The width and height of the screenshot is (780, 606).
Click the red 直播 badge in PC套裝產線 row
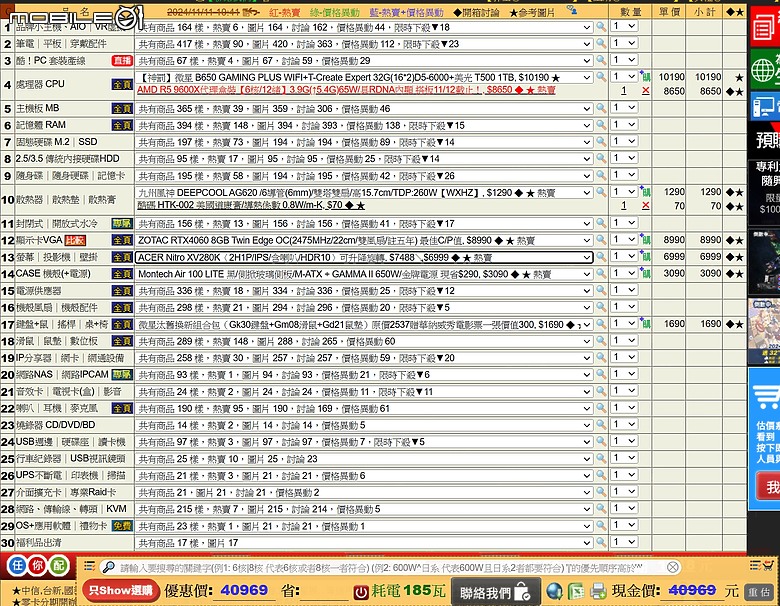pos(122,61)
